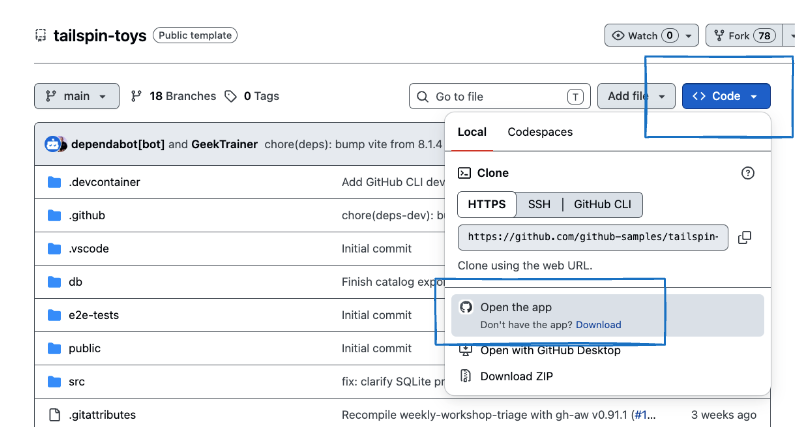Click the branch icon next to 18 Branches
This screenshot has height=437, width=805.
click(136, 96)
